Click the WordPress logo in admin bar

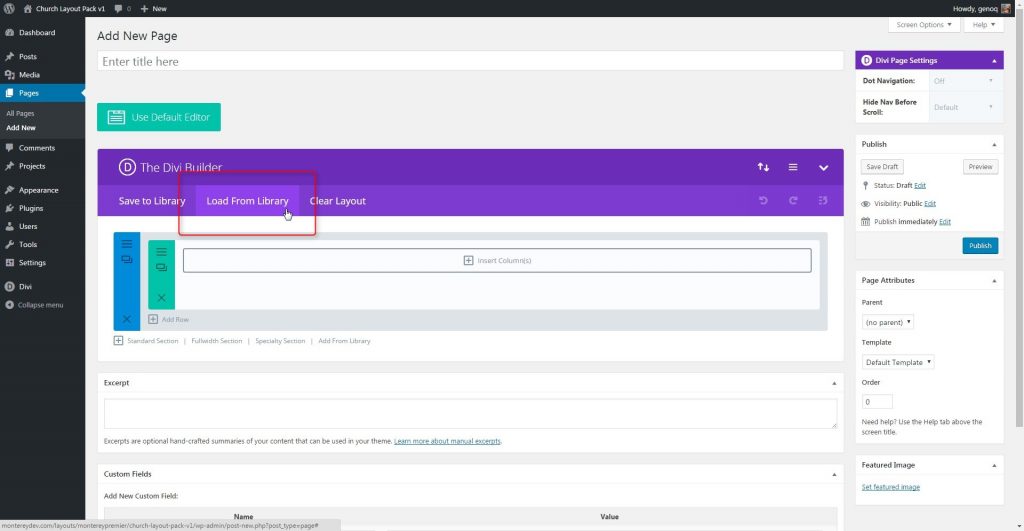[9, 8]
